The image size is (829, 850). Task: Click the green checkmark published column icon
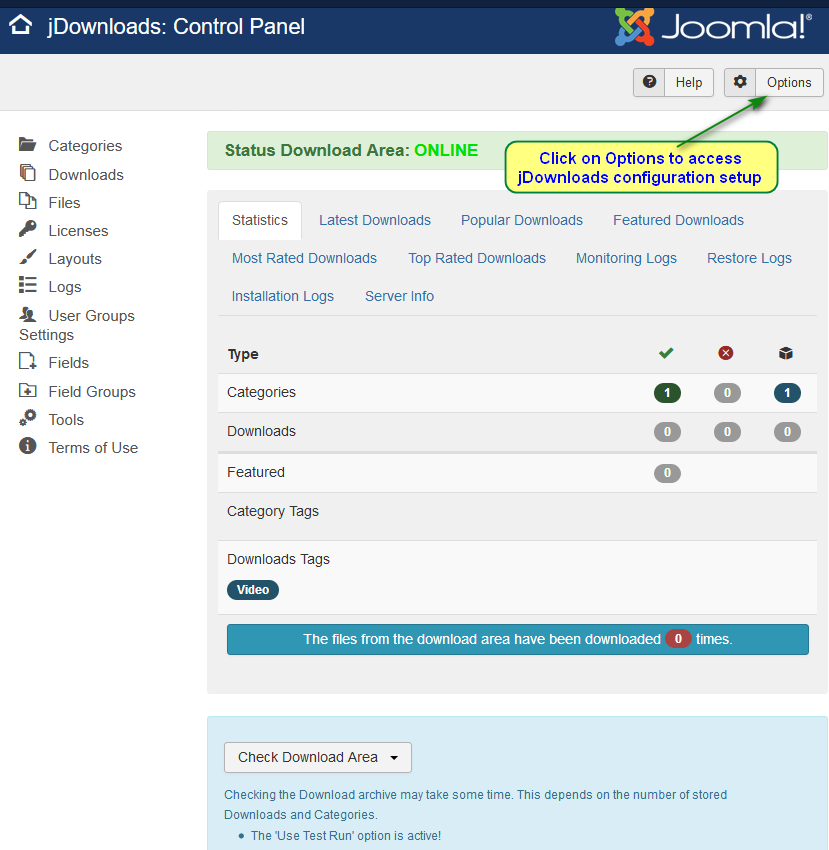click(x=666, y=353)
